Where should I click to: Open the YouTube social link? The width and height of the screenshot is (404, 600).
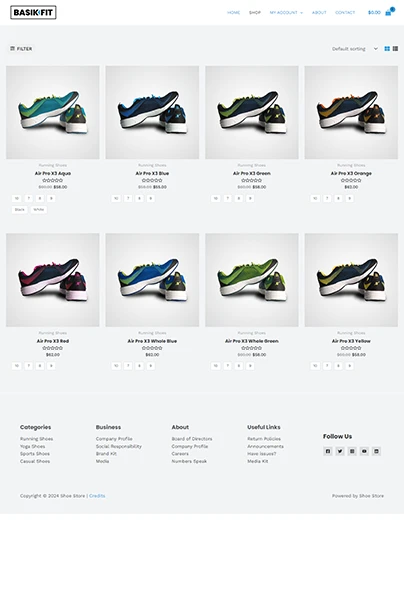[364, 451]
